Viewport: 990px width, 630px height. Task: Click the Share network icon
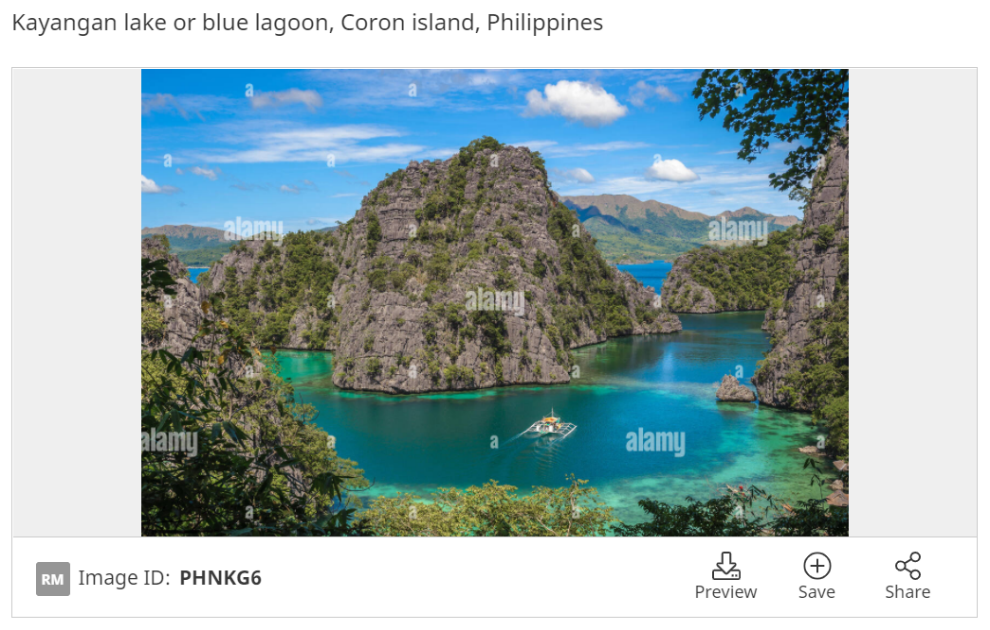click(x=907, y=566)
